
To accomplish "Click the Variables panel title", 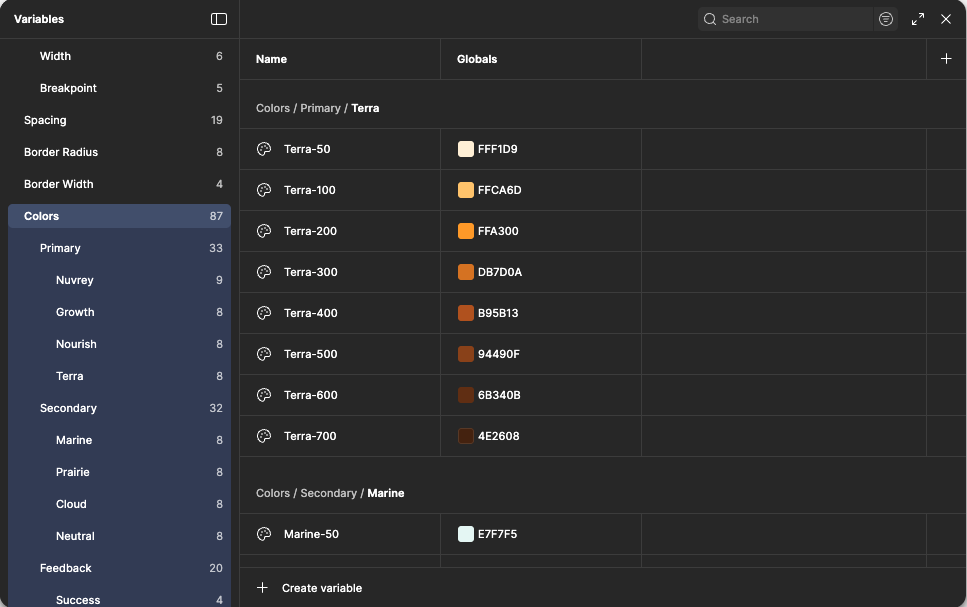I will point(39,19).
